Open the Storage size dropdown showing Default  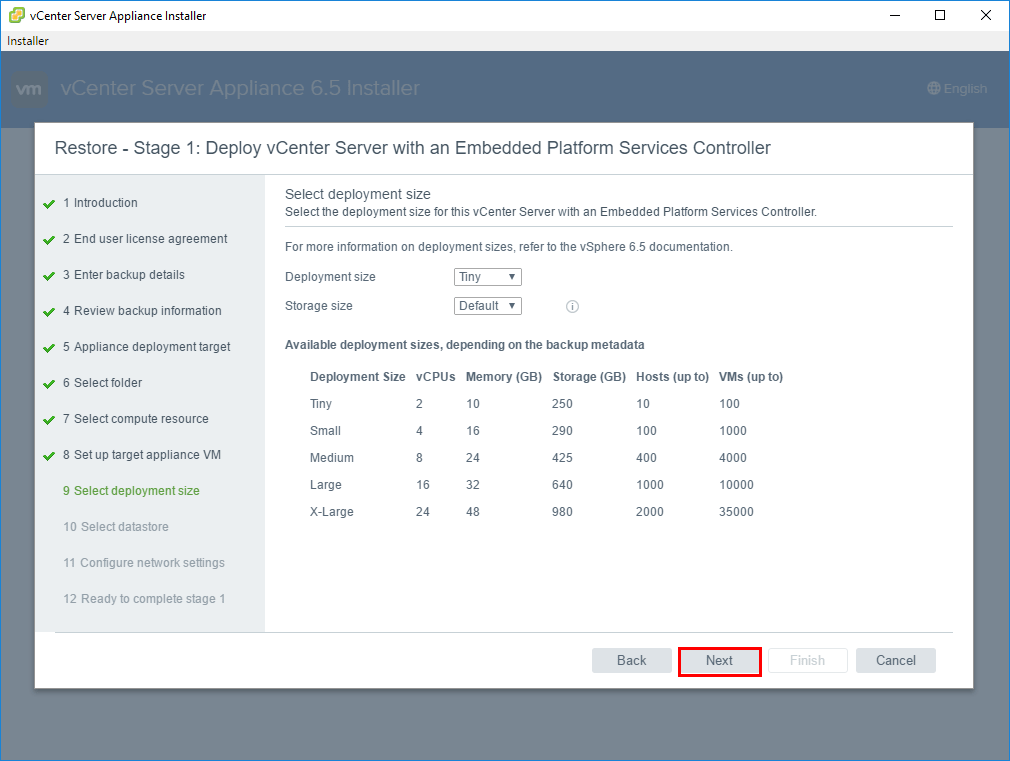tap(488, 306)
